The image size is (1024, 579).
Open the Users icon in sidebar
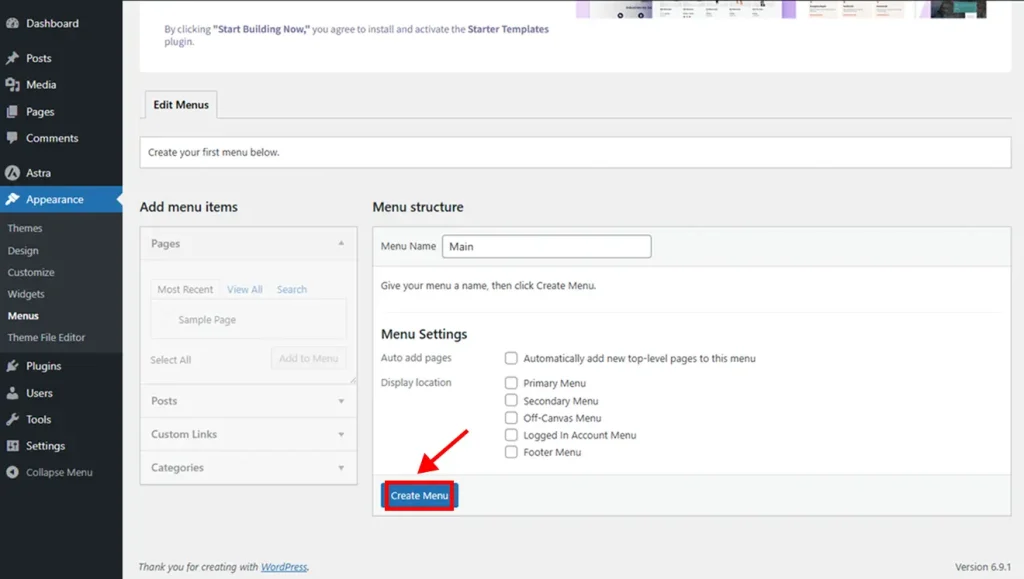pyautogui.click(x=14, y=392)
